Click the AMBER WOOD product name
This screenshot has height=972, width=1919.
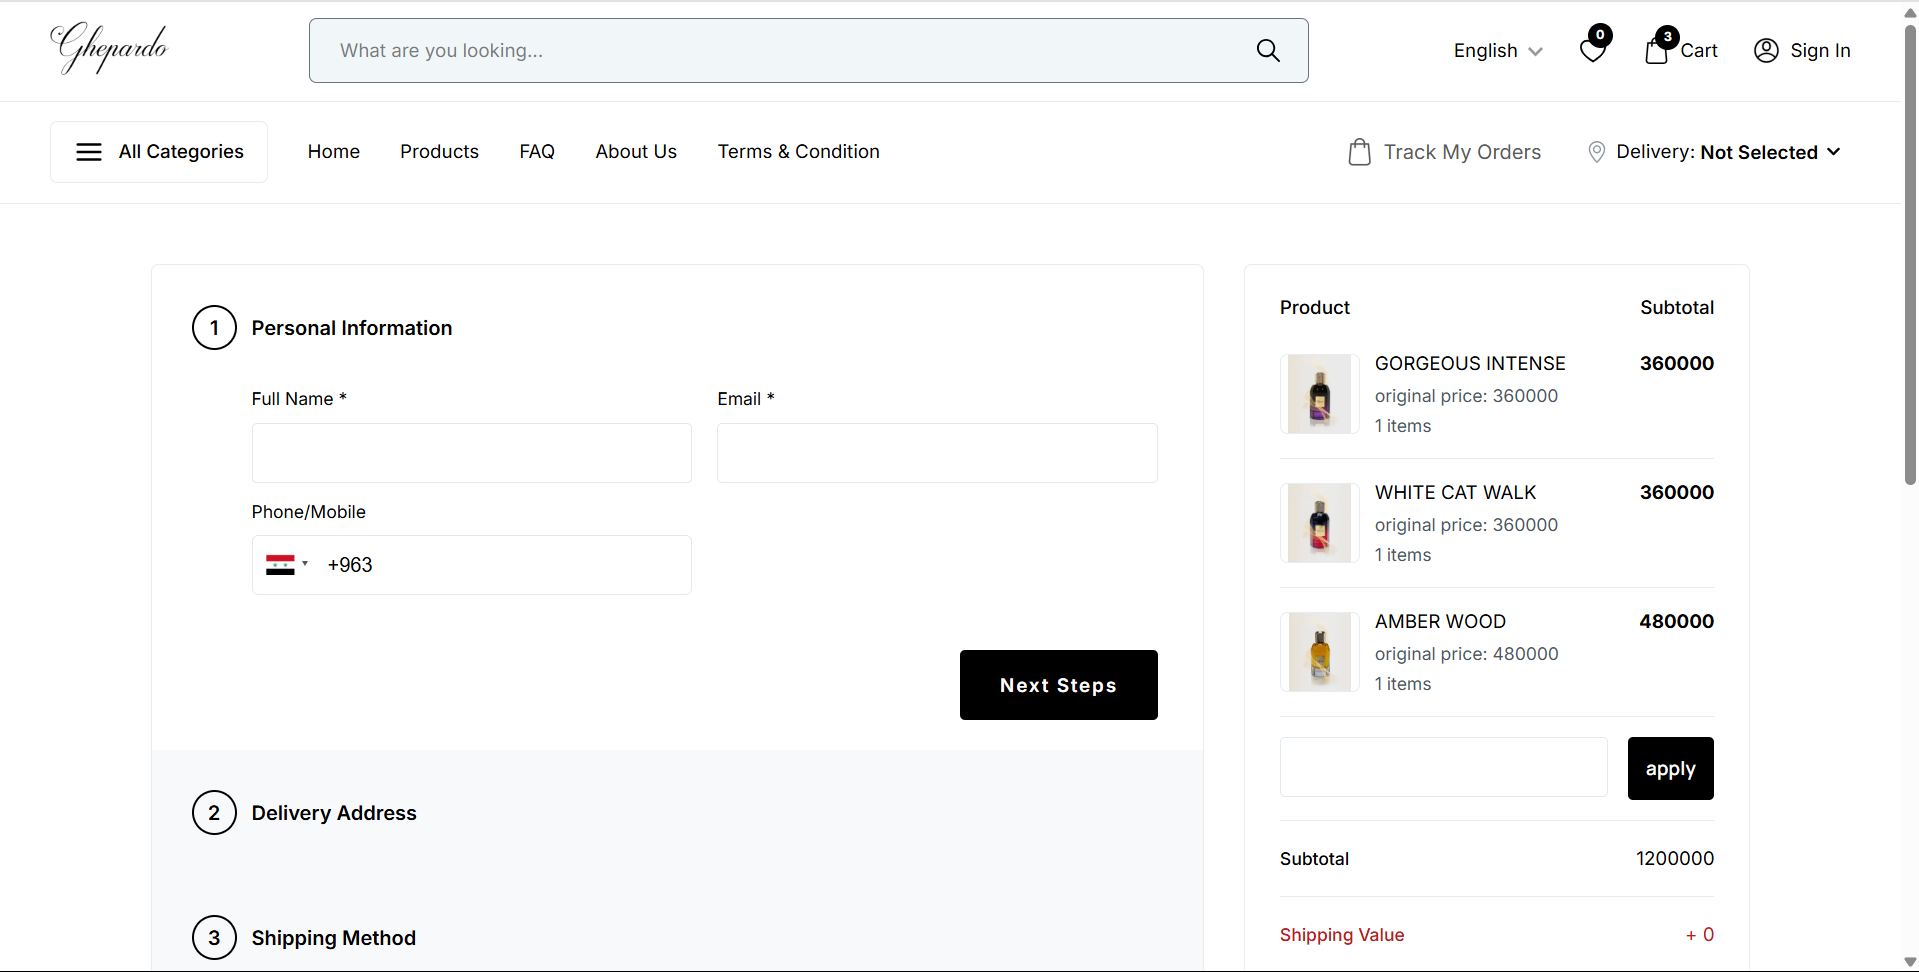pyautogui.click(x=1440, y=622)
